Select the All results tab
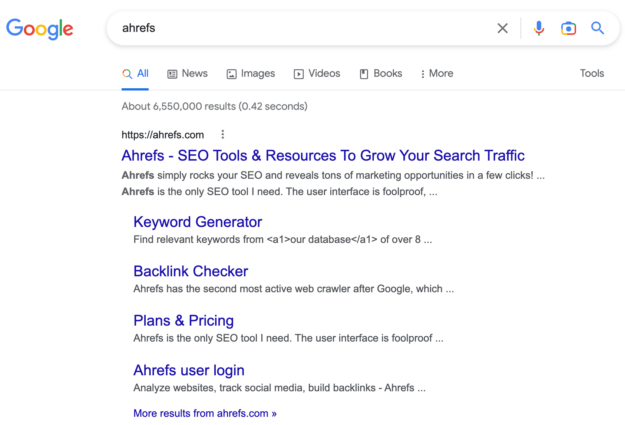The height and width of the screenshot is (425, 625). coord(136,74)
